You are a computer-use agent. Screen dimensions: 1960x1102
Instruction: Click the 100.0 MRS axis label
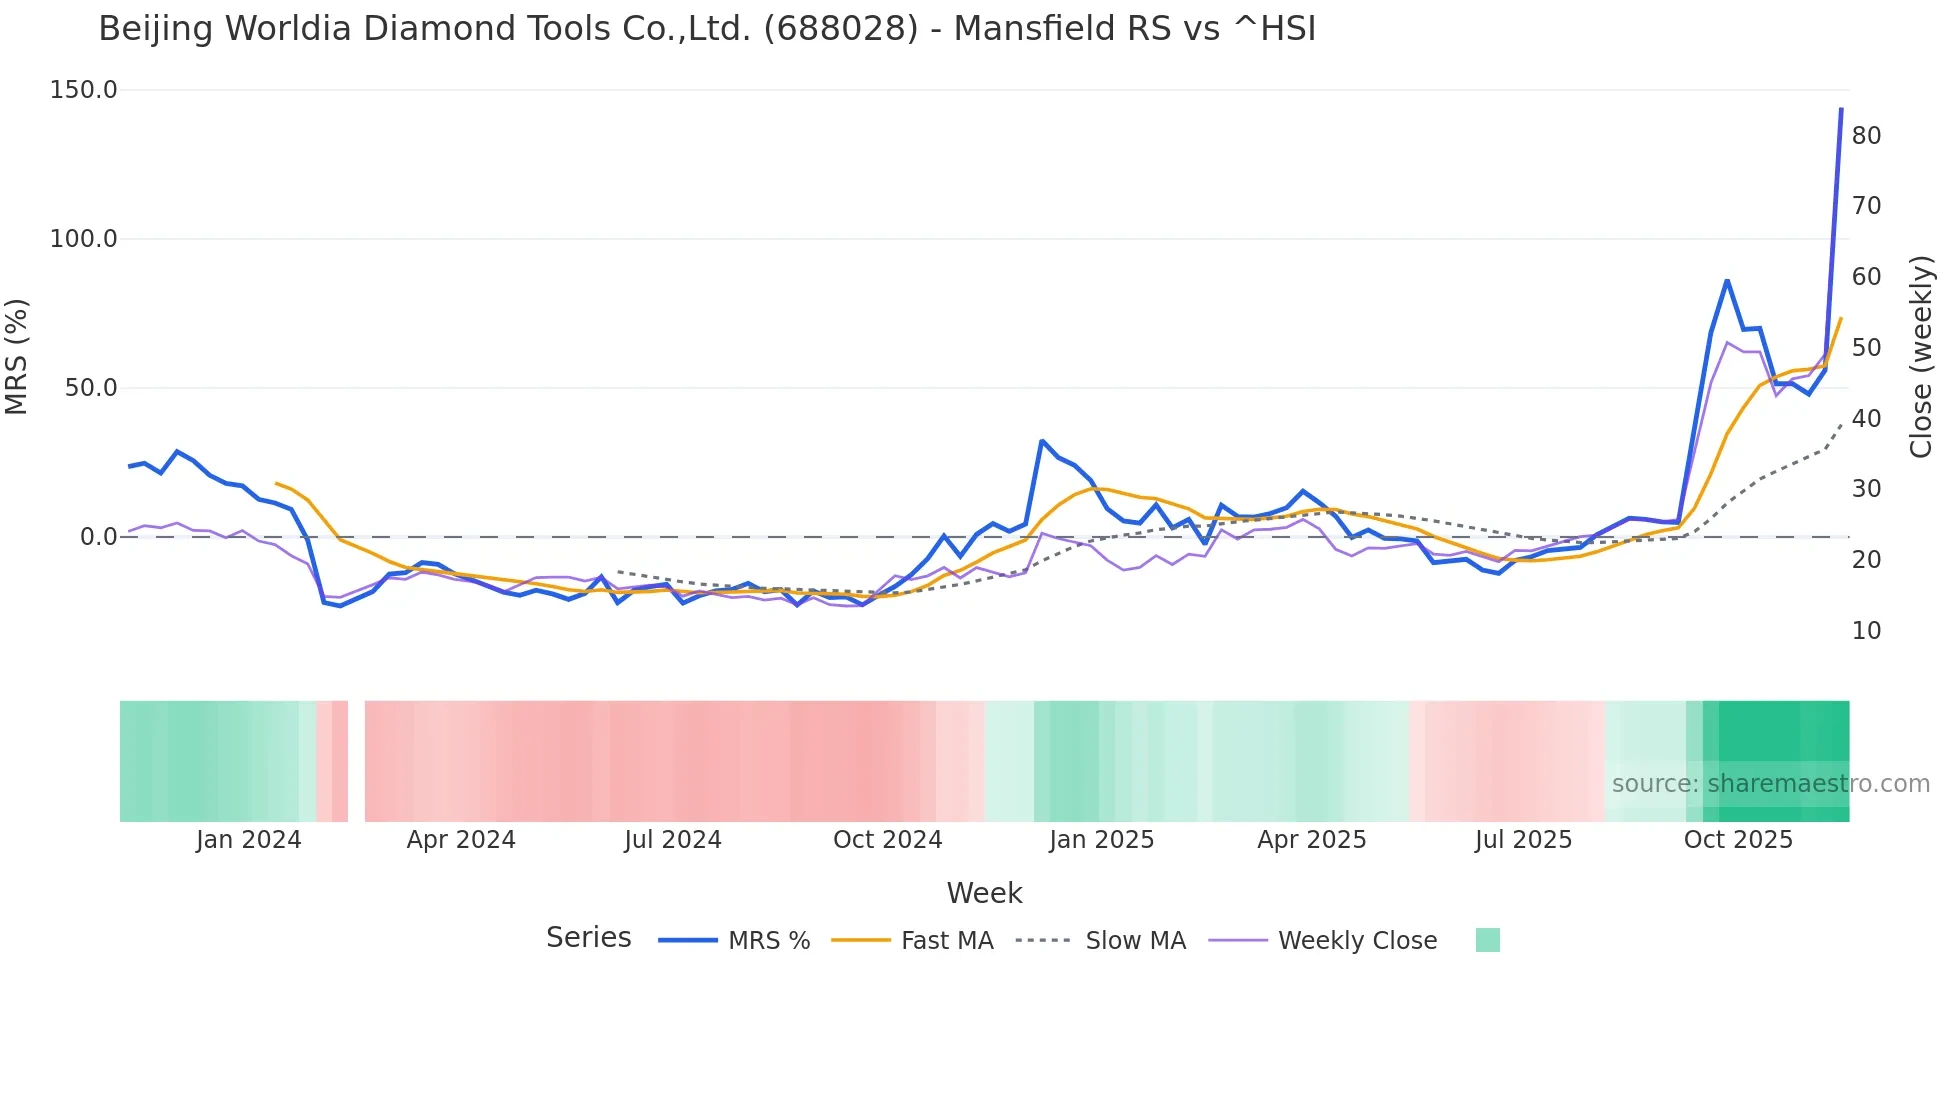click(84, 239)
